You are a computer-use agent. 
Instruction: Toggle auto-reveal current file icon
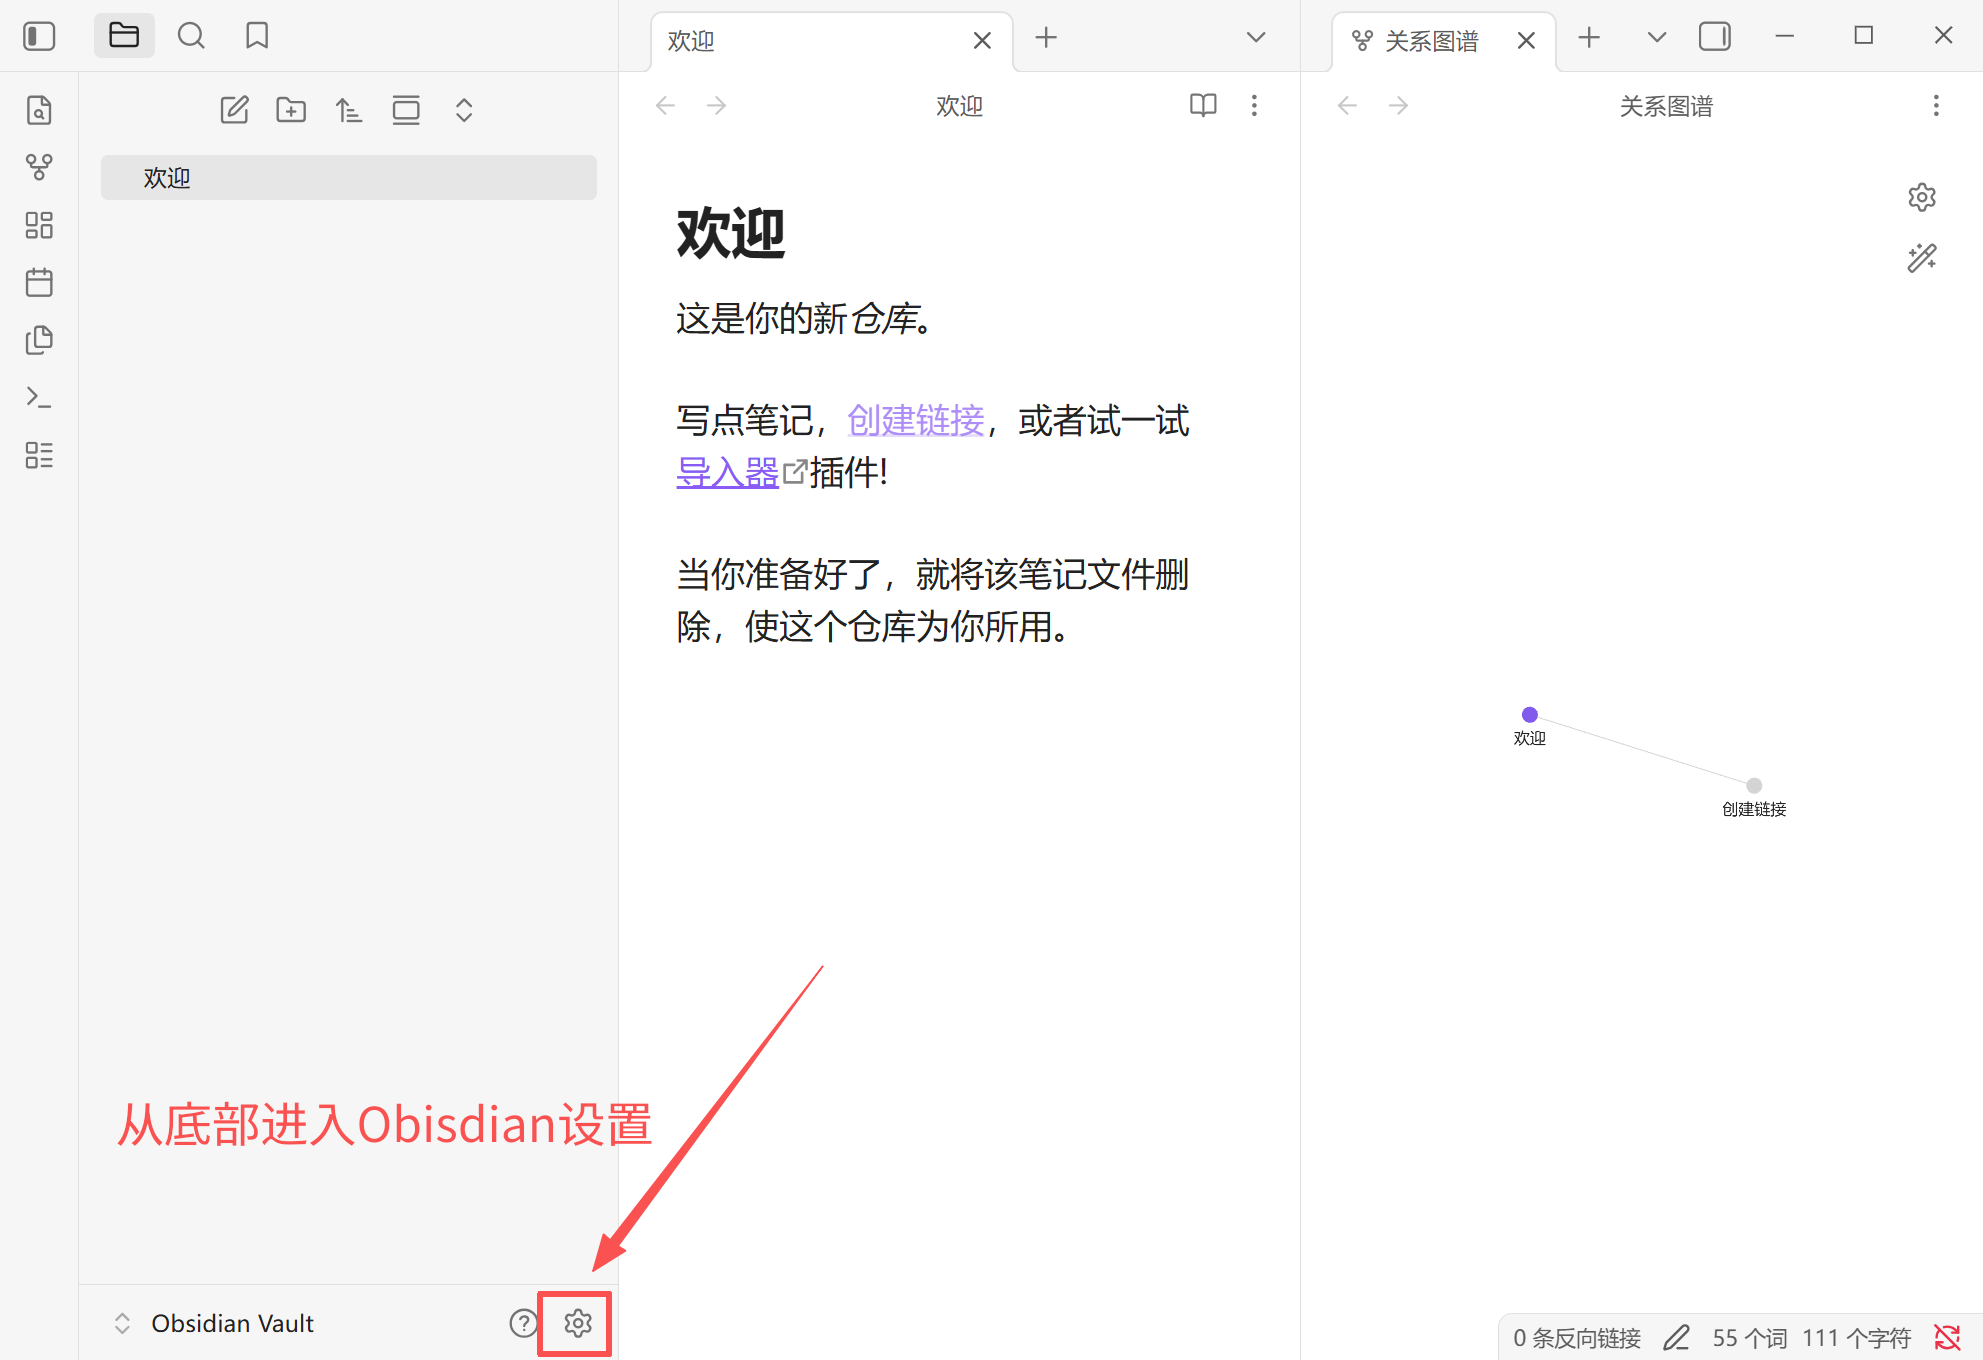click(x=406, y=110)
